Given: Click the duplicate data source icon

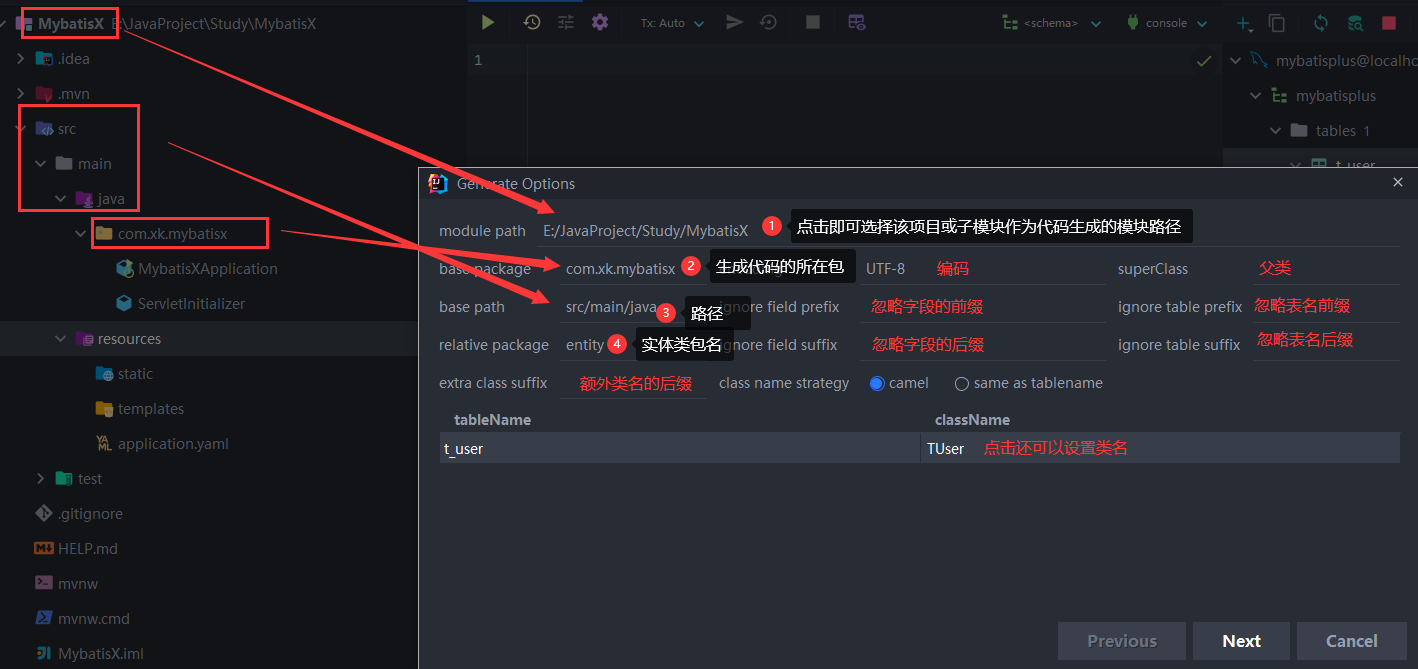Looking at the screenshot, I should click(x=1277, y=23).
